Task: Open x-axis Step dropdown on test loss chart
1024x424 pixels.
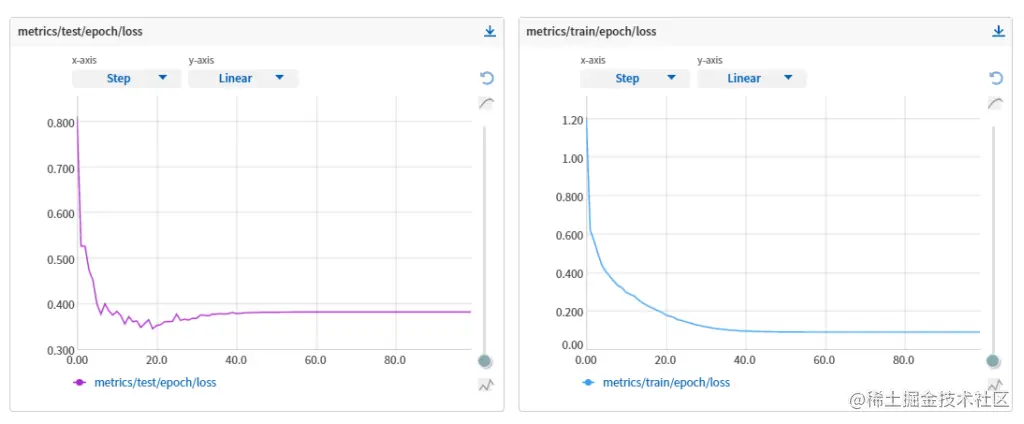Action: click(127, 78)
